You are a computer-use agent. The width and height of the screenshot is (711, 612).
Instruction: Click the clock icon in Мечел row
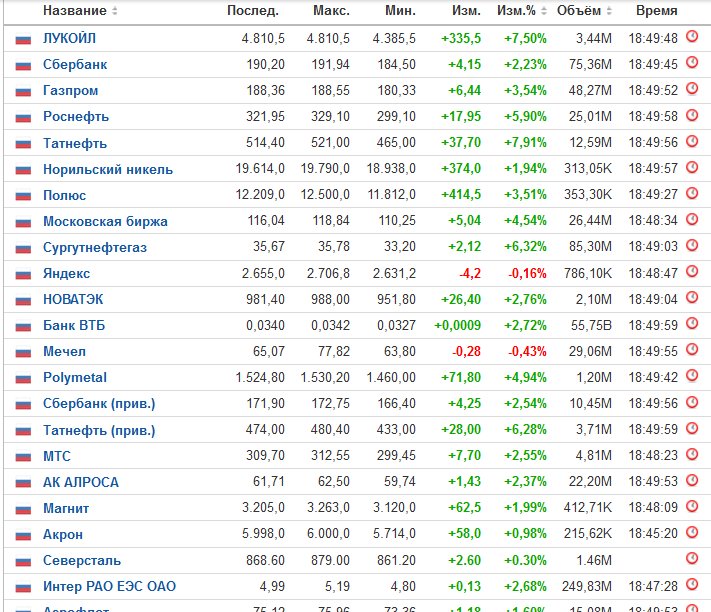[x=692, y=349]
